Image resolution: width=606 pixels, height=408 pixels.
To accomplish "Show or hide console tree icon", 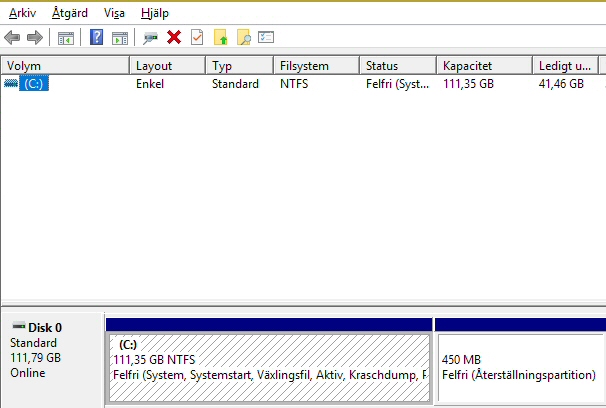I will (66, 38).
